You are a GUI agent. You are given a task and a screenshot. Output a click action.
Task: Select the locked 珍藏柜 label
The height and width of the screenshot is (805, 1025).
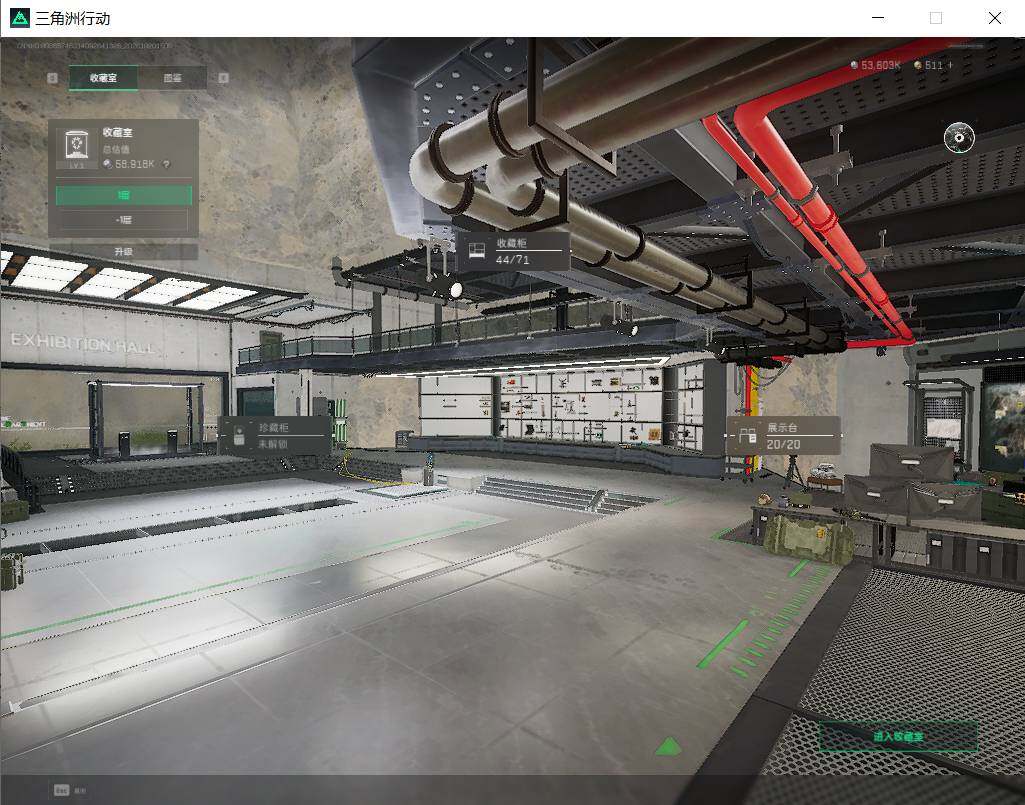click(275, 436)
